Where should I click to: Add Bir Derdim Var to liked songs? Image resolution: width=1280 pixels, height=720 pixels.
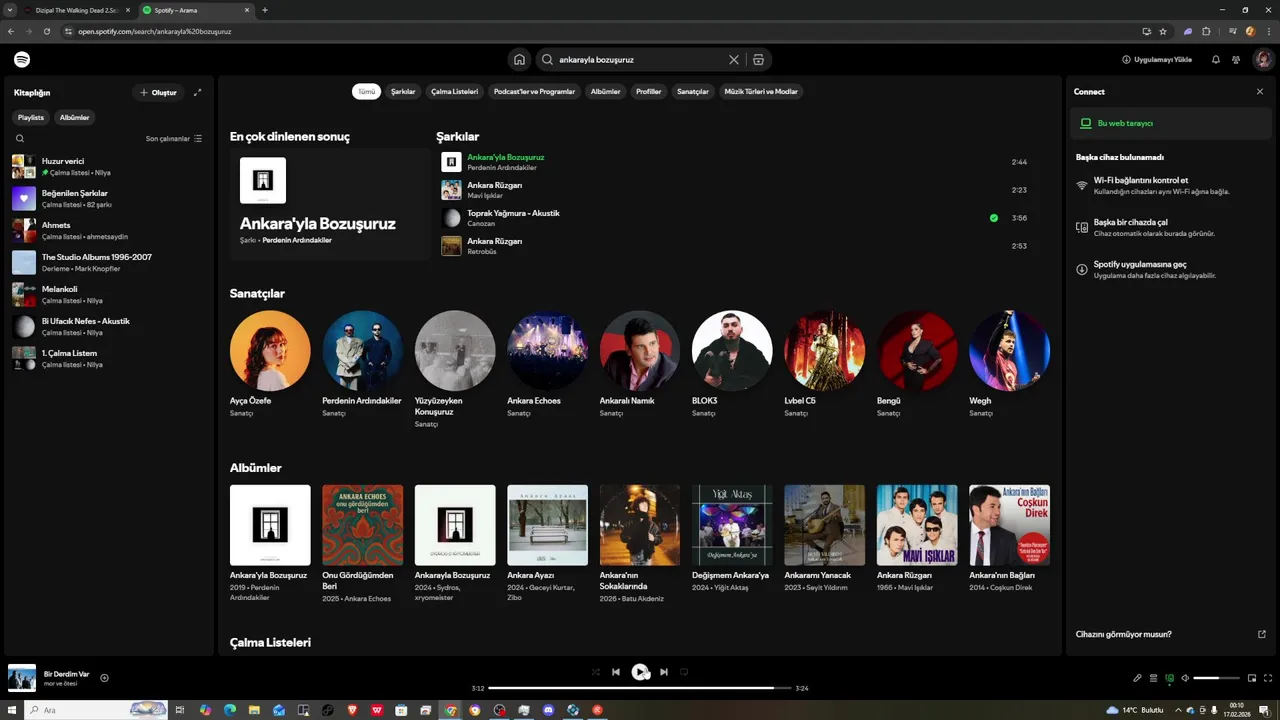[104, 678]
